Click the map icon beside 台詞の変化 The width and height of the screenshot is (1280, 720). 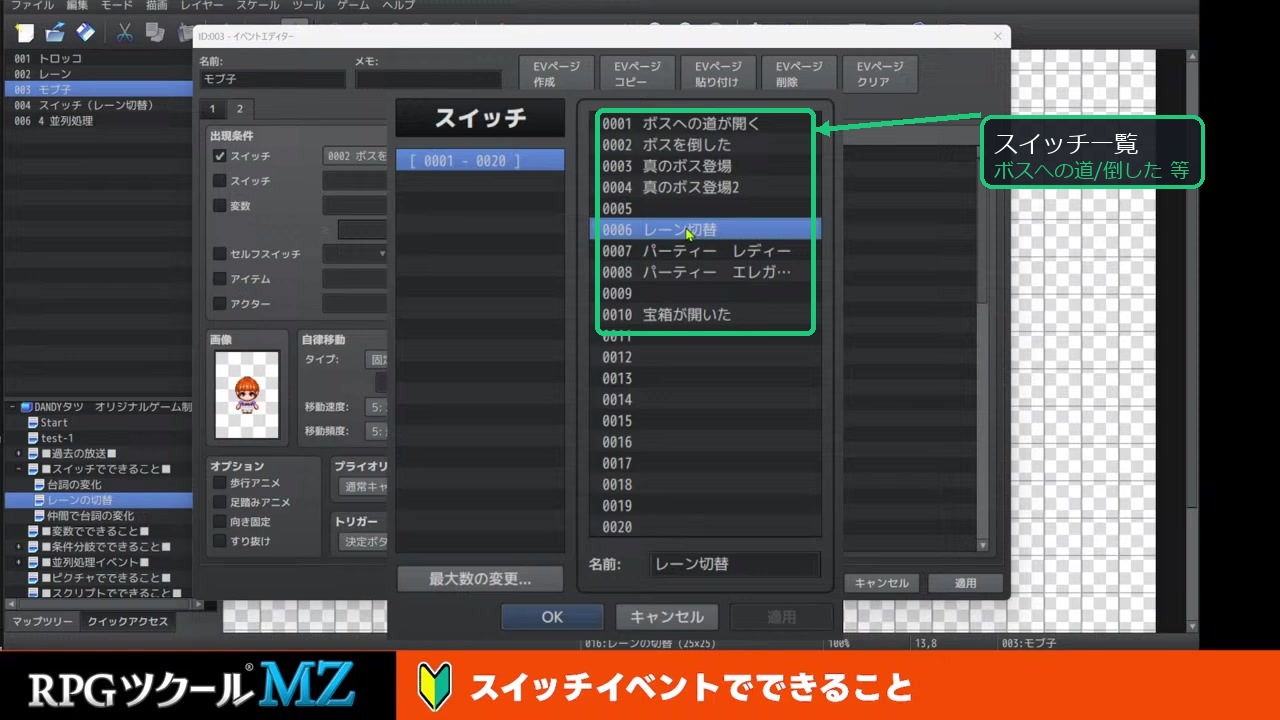tap(40, 484)
